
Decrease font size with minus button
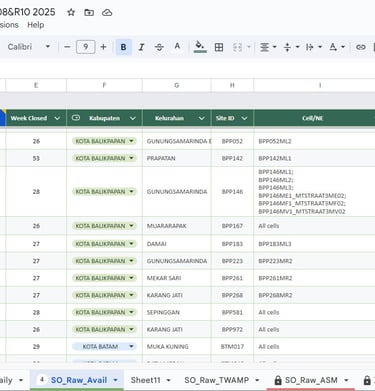coord(67,47)
